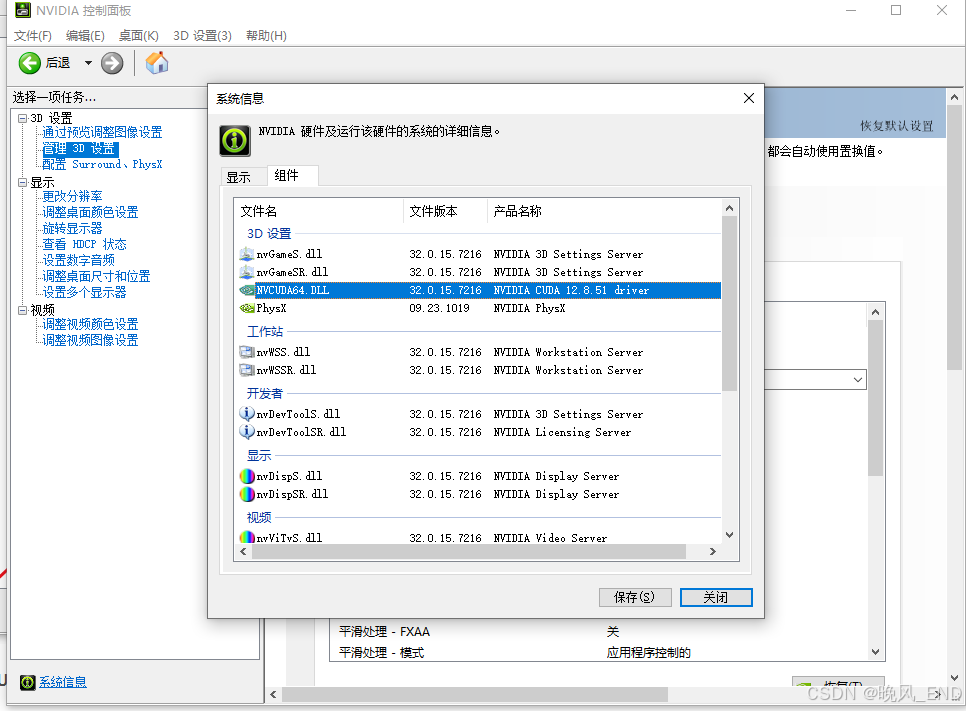This screenshot has width=966, height=711.
Task: Click the color icon beside nvDispS.dll
Action: (x=246, y=476)
